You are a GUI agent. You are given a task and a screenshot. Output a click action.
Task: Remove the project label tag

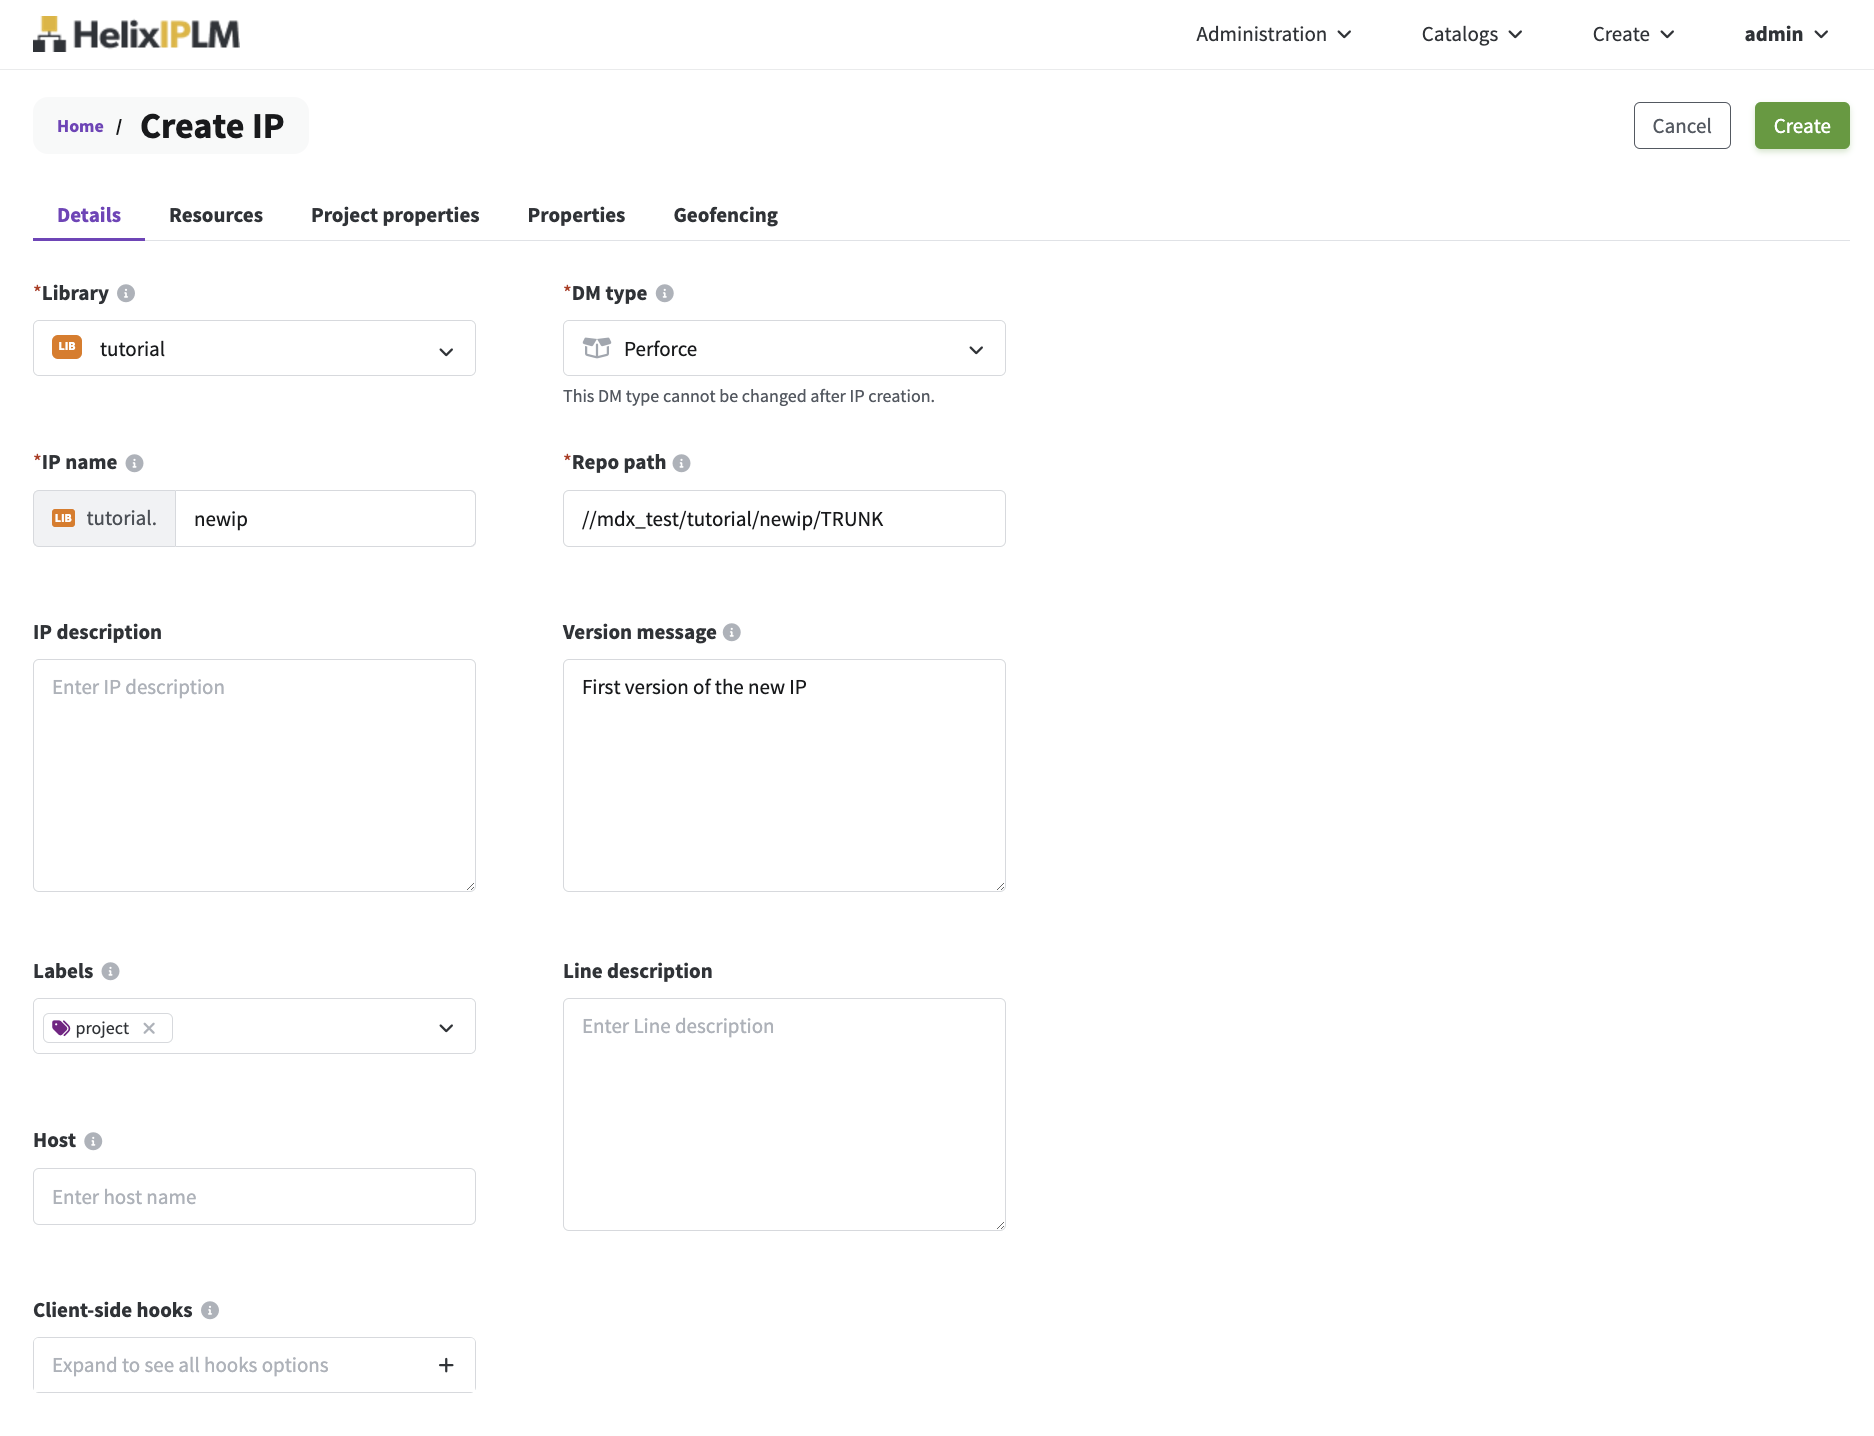[149, 1028]
